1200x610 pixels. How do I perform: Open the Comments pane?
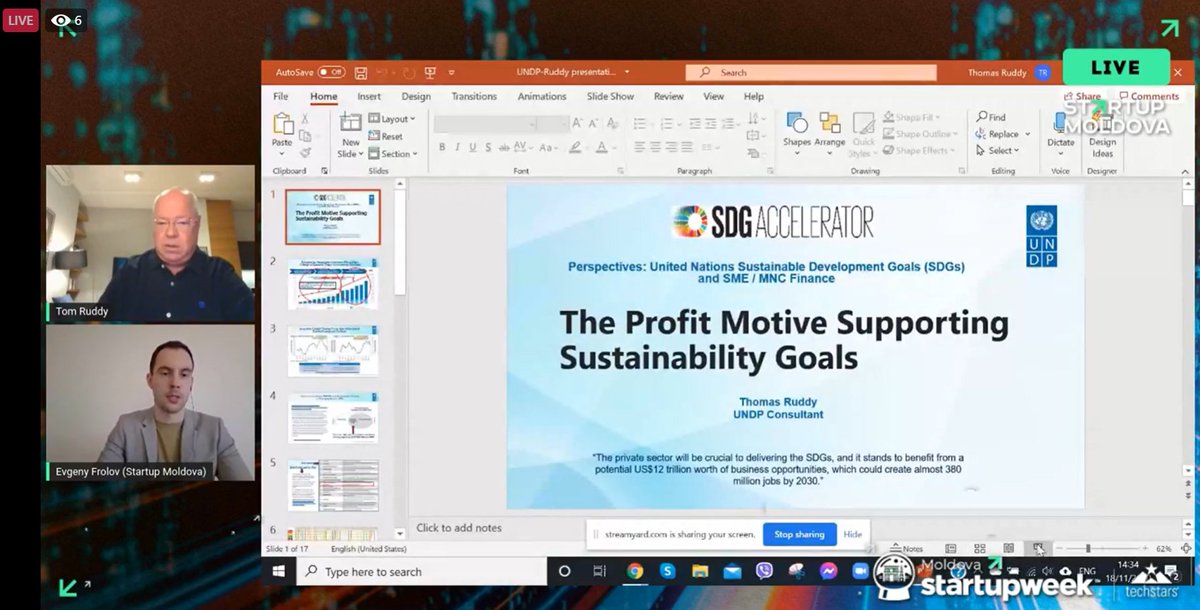[x=1150, y=97]
